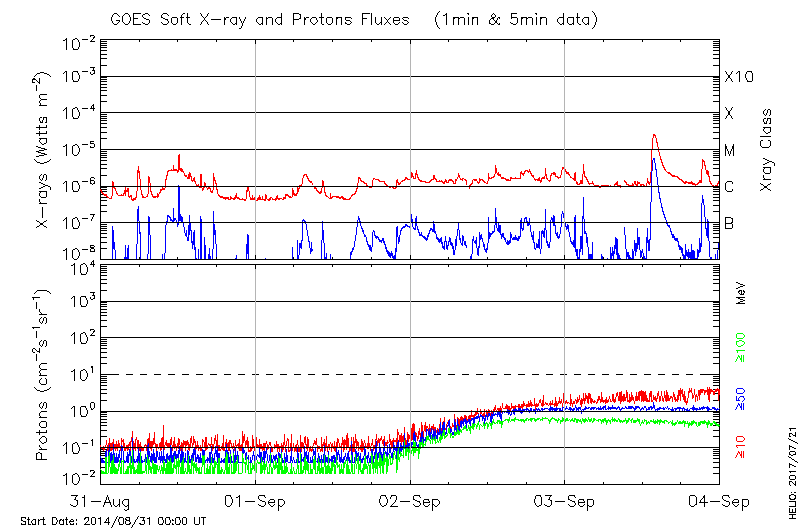Viewport: 800px width, 530px height.
Task: Select the 02-Sep date tick label
Action: click(411, 500)
